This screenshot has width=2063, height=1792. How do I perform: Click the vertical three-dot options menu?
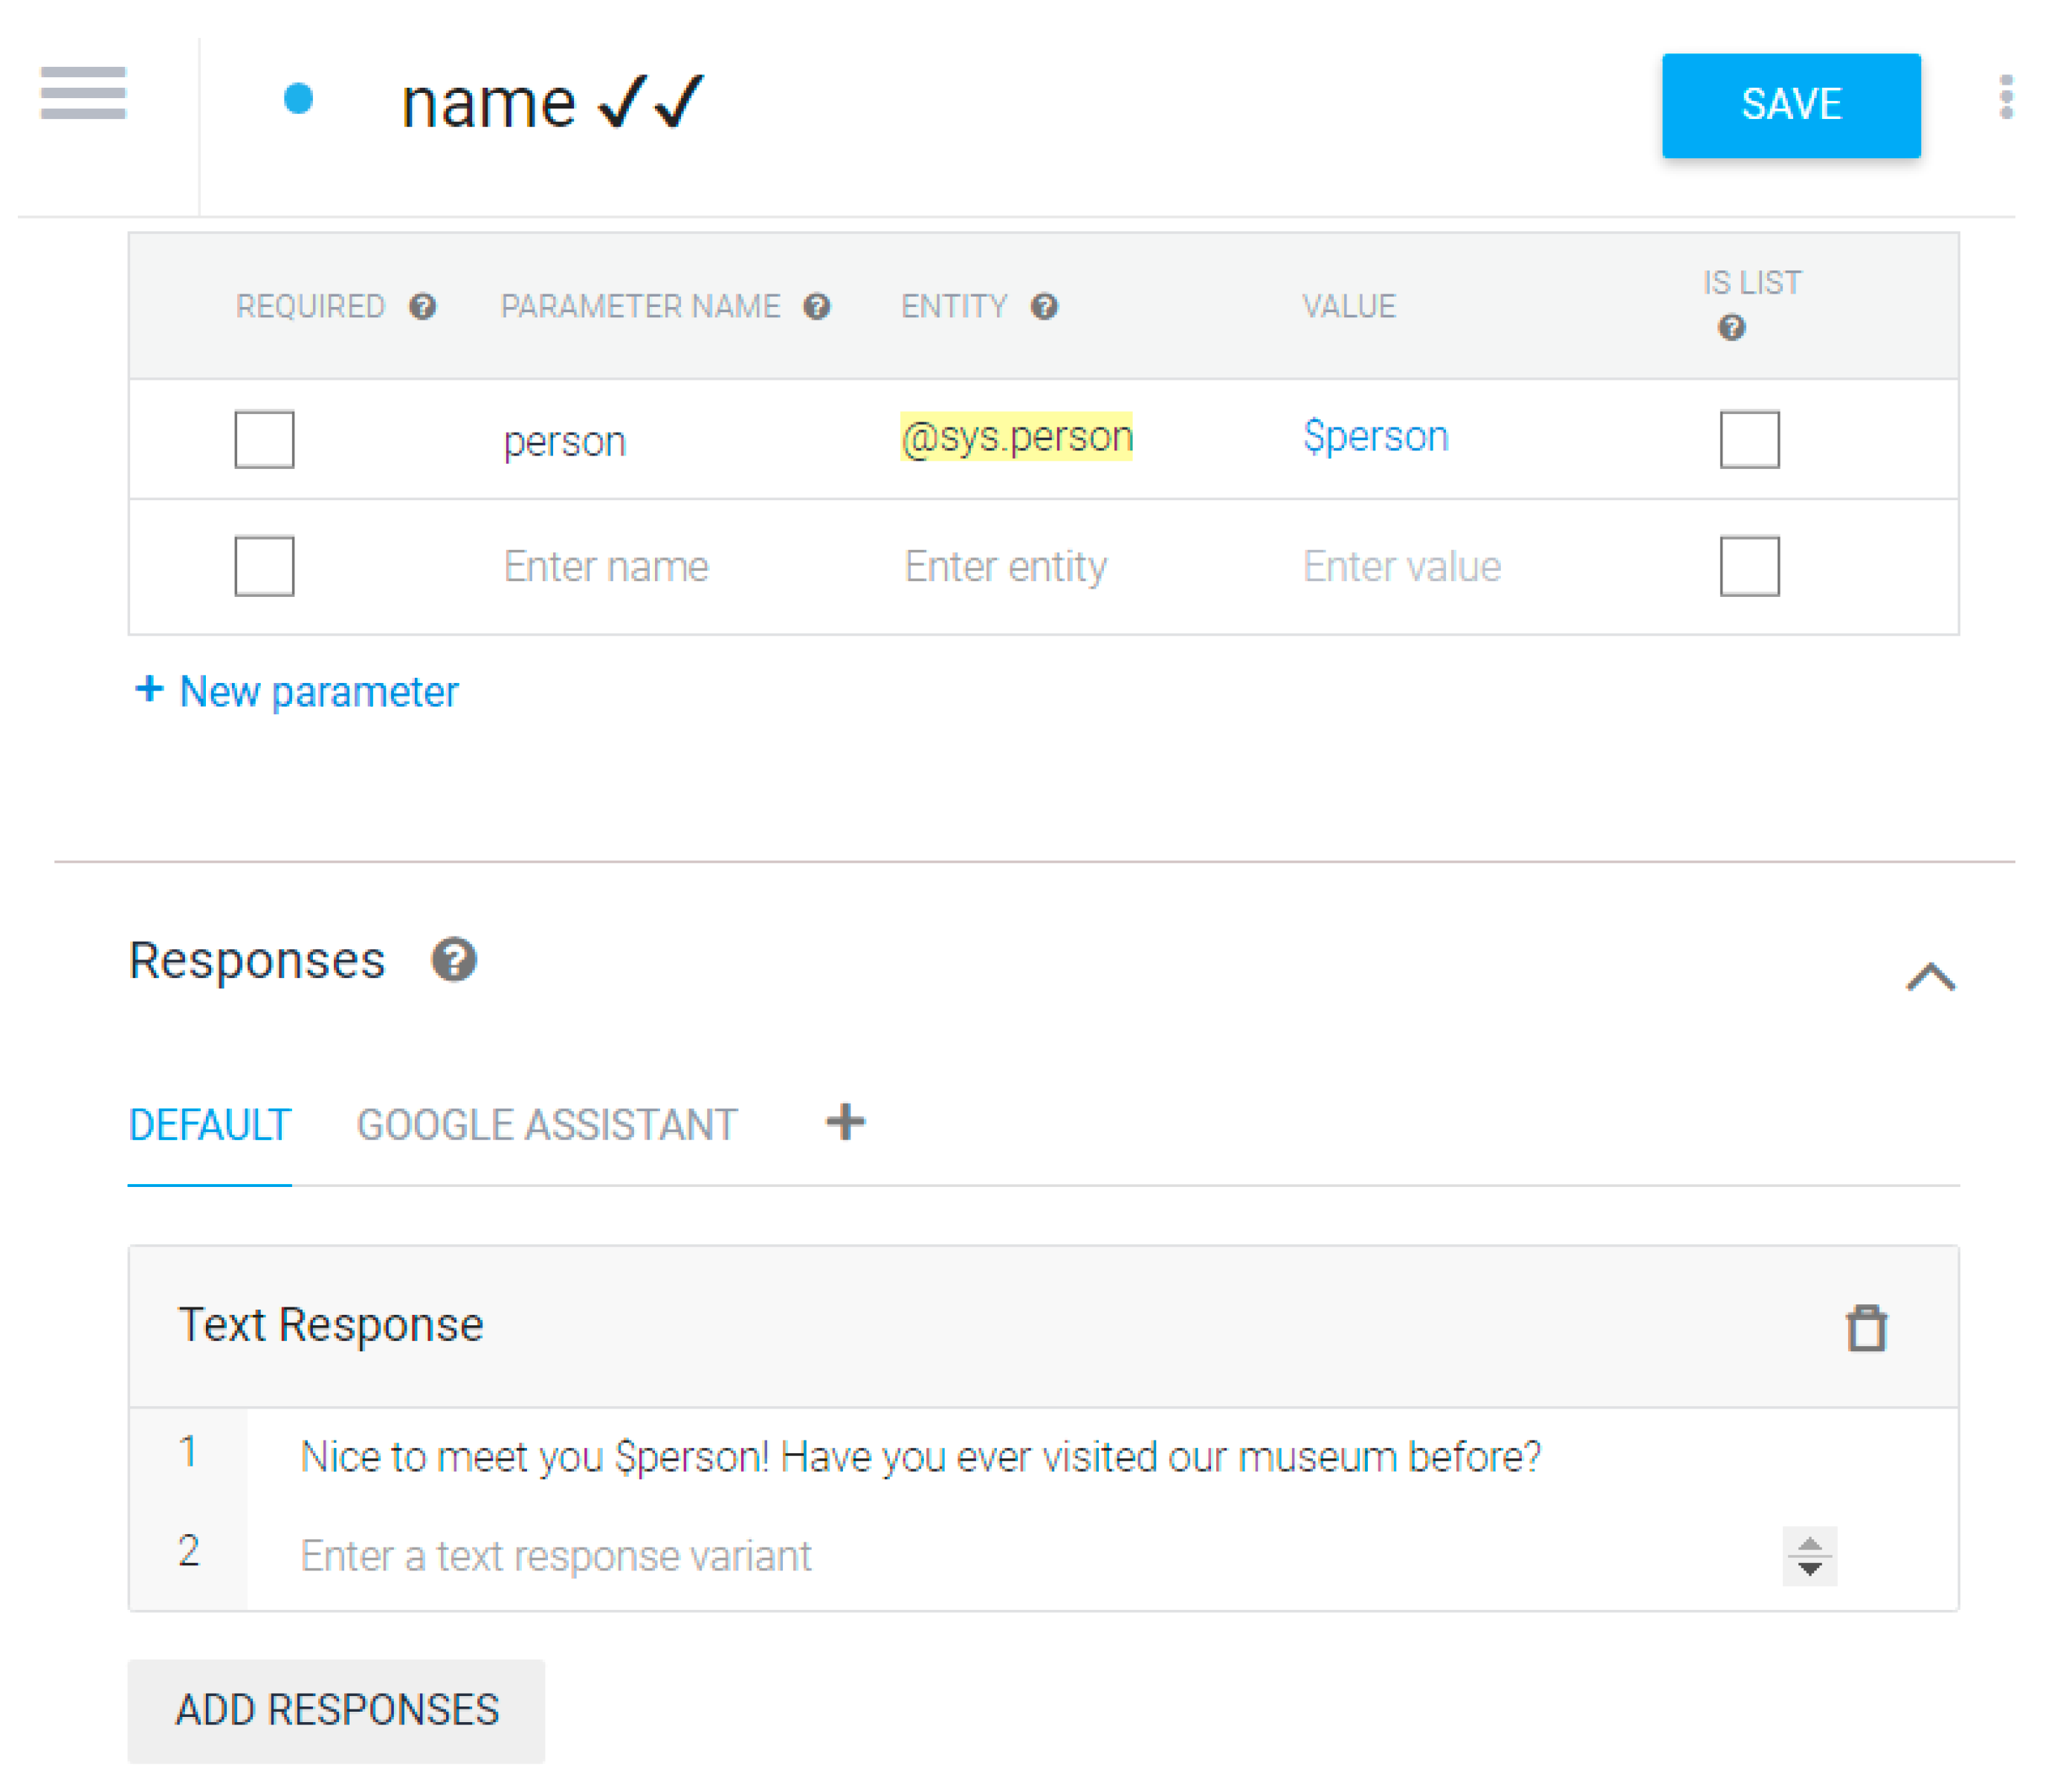point(2005,98)
